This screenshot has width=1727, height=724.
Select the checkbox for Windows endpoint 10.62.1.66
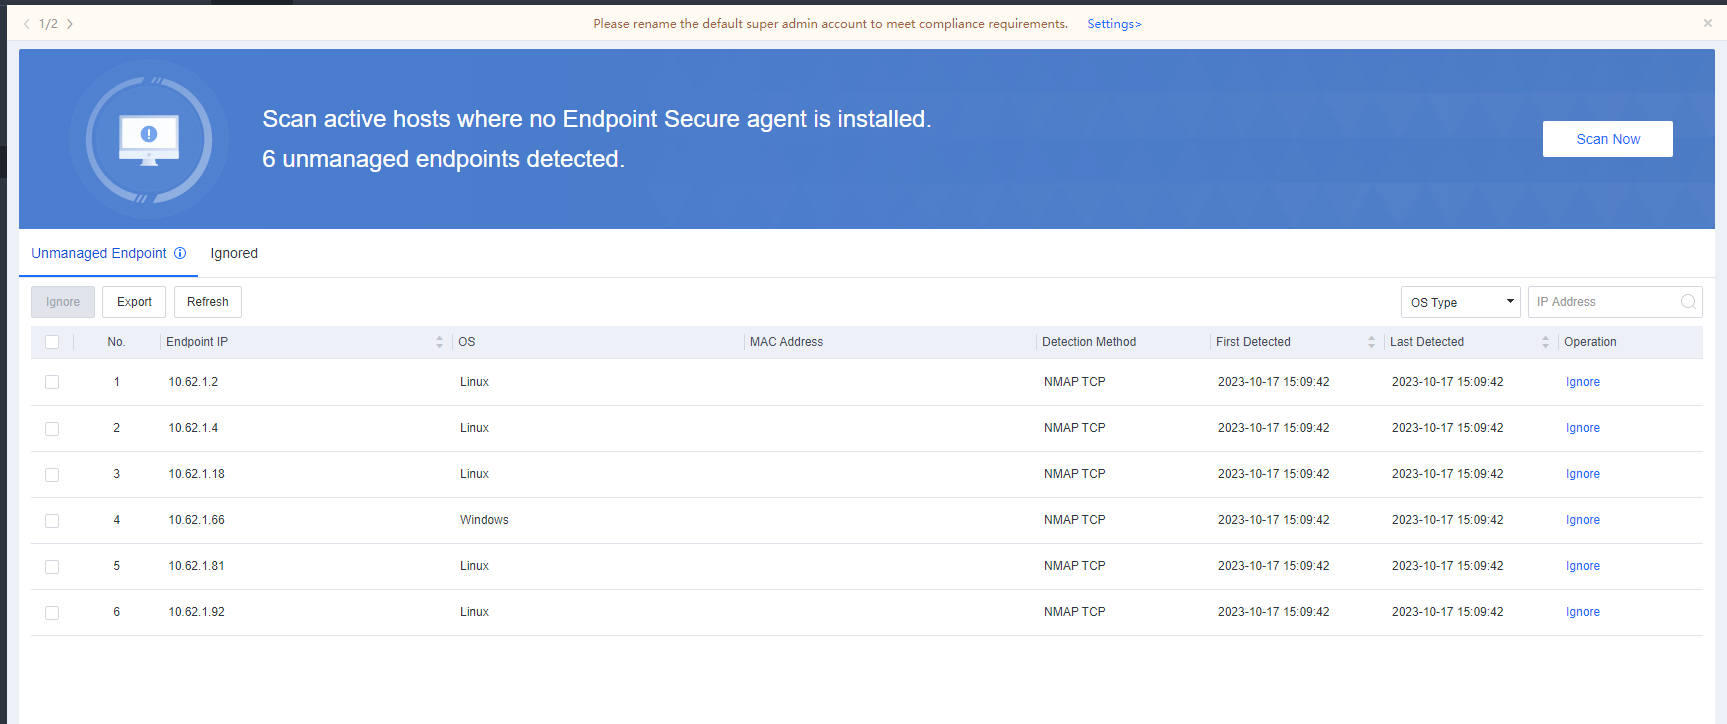(x=52, y=520)
